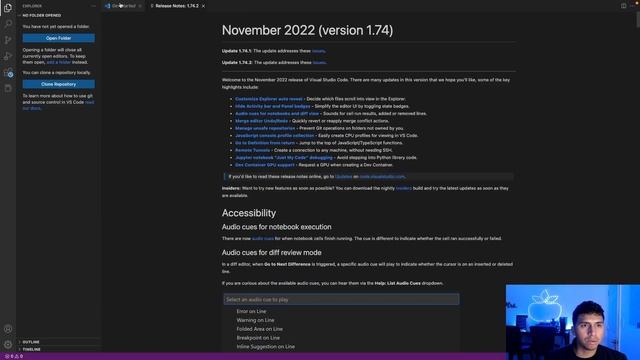Select the Release Notes: 1.74.2 tab
Viewport: 640px width, 360px height.
coord(177,6)
